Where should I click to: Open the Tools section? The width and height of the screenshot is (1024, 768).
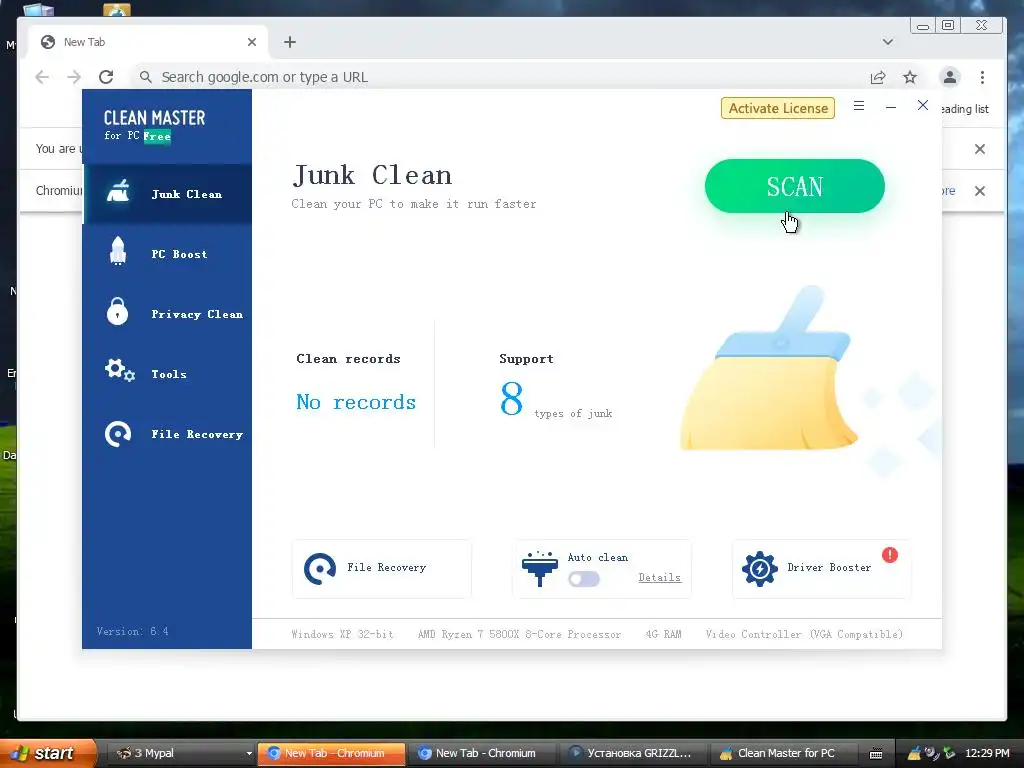pyautogui.click(x=167, y=374)
